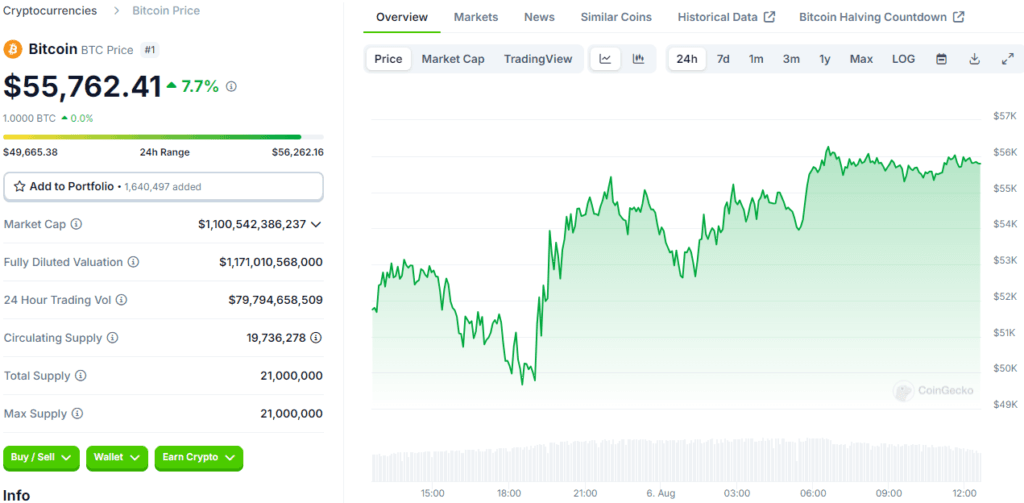The width and height of the screenshot is (1024, 503).
Task: Open Total Supply info icon
Action: point(81,376)
